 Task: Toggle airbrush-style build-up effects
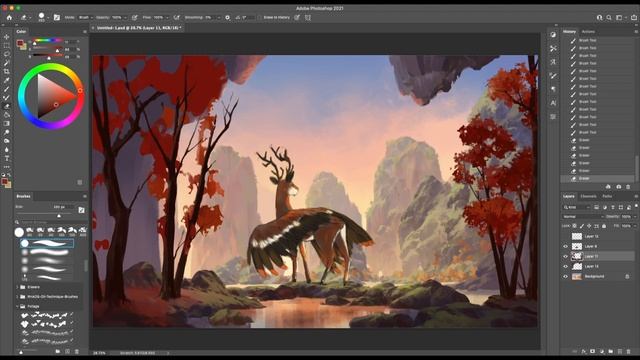(x=176, y=18)
